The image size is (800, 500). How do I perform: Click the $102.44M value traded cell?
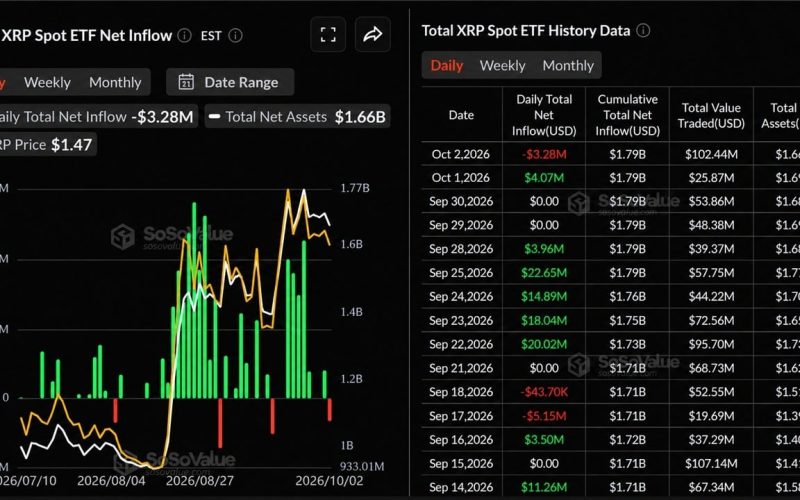tap(711, 154)
